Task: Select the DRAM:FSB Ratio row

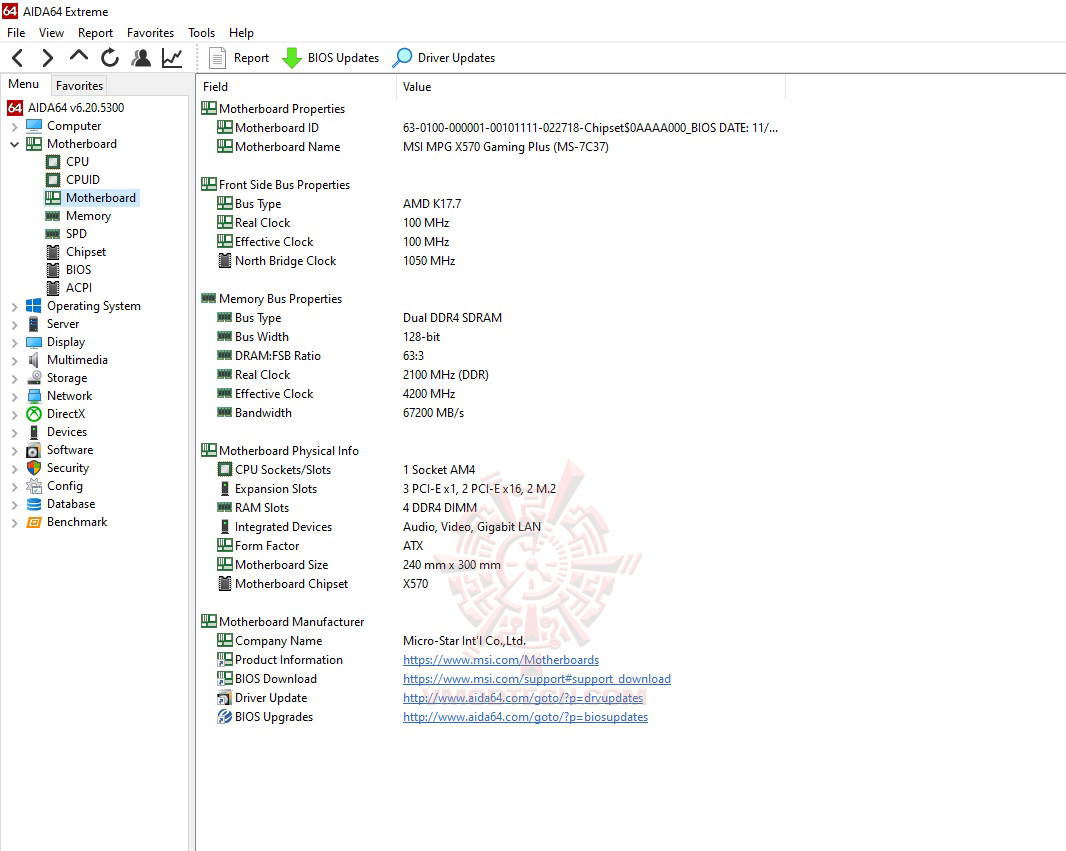Action: (x=489, y=355)
